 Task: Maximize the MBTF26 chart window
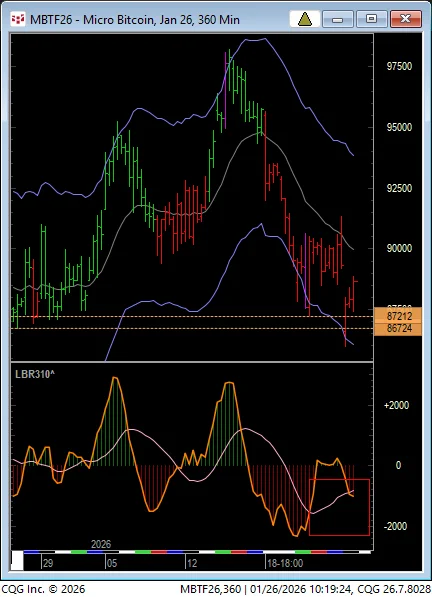point(371,19)
